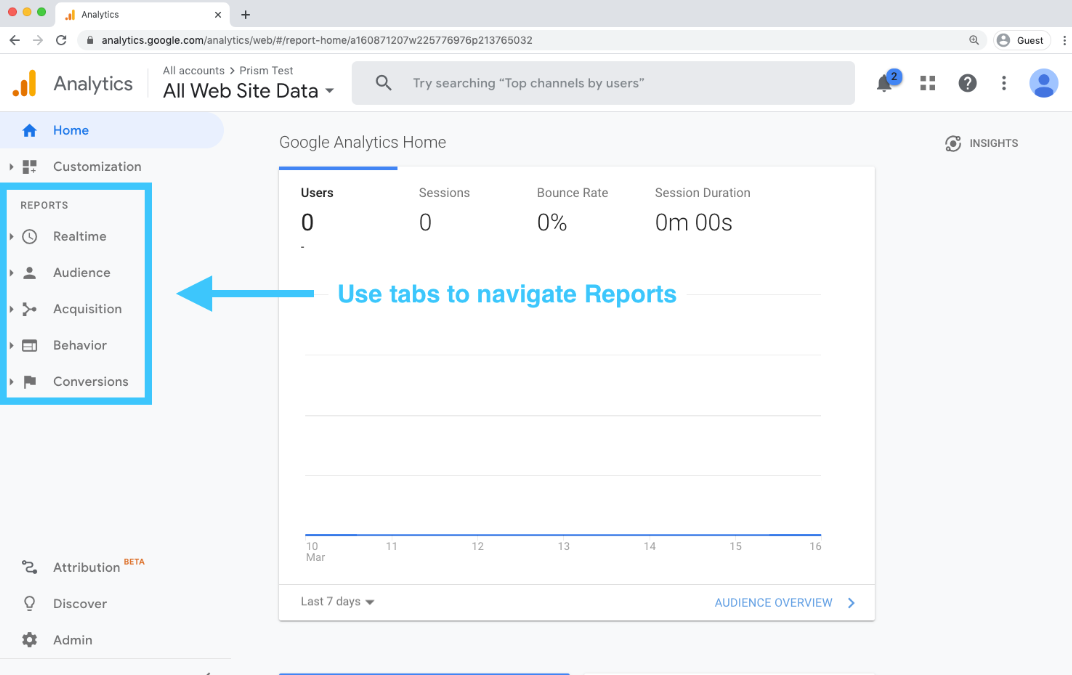Click All accounts breadcrumb
The height and width of the screenshot is (675, 1072).
pos(193,70)
